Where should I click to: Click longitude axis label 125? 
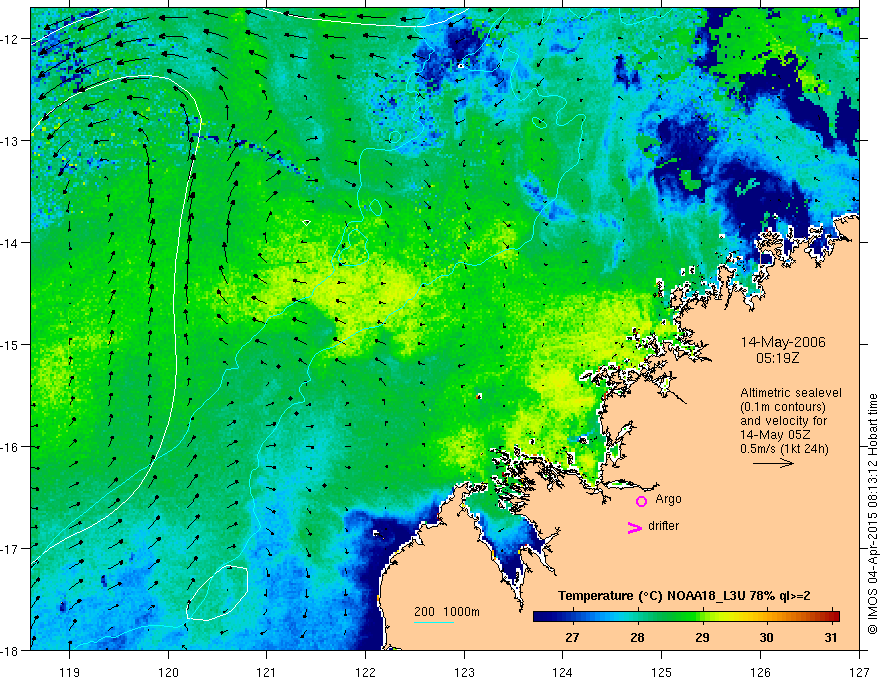coord(662,673)
